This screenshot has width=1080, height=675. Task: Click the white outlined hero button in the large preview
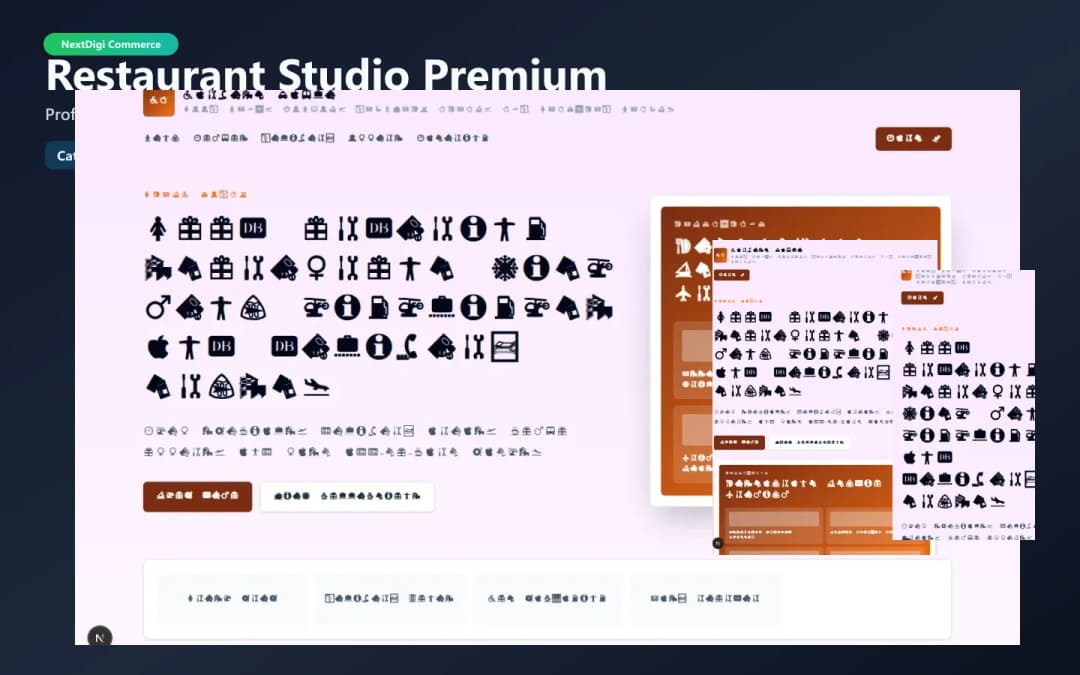coord(347,496)
